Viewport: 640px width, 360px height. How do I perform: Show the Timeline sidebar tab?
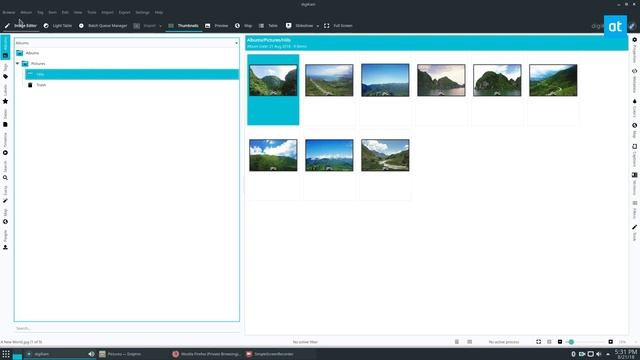click(5, 144)
